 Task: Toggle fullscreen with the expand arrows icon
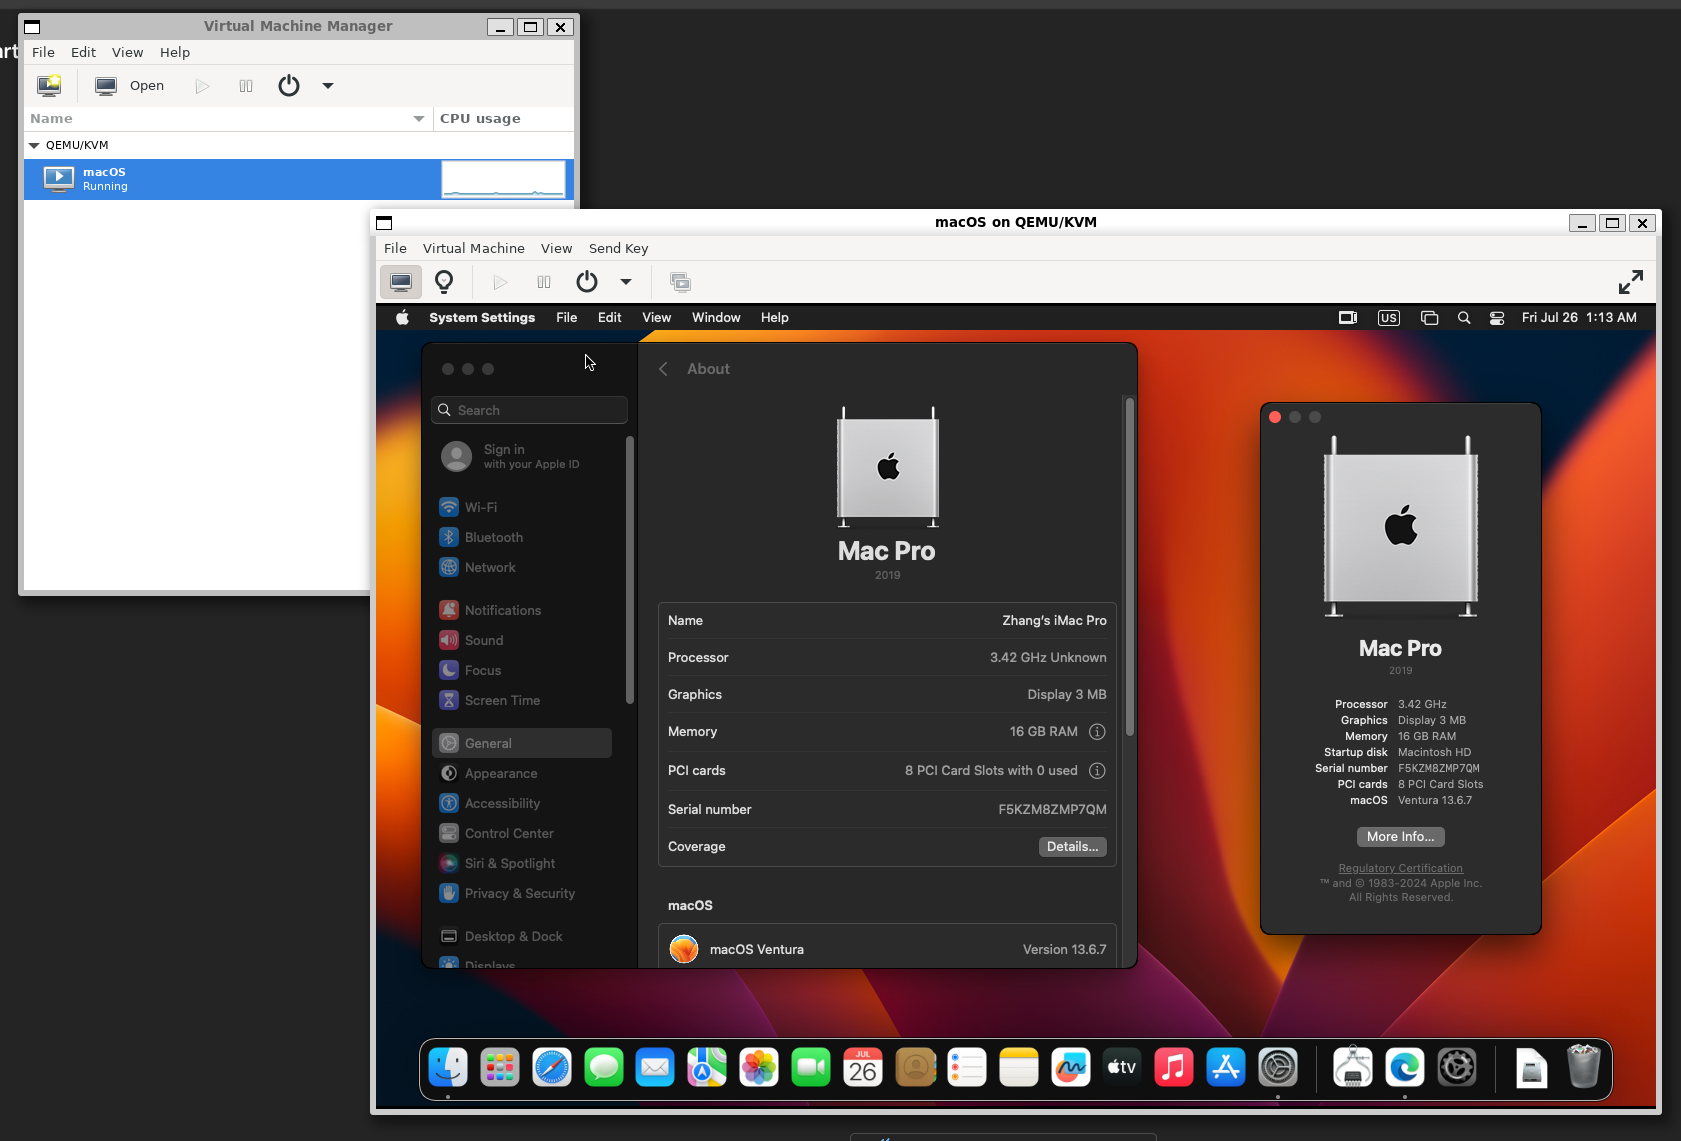tap(1631, 282)
